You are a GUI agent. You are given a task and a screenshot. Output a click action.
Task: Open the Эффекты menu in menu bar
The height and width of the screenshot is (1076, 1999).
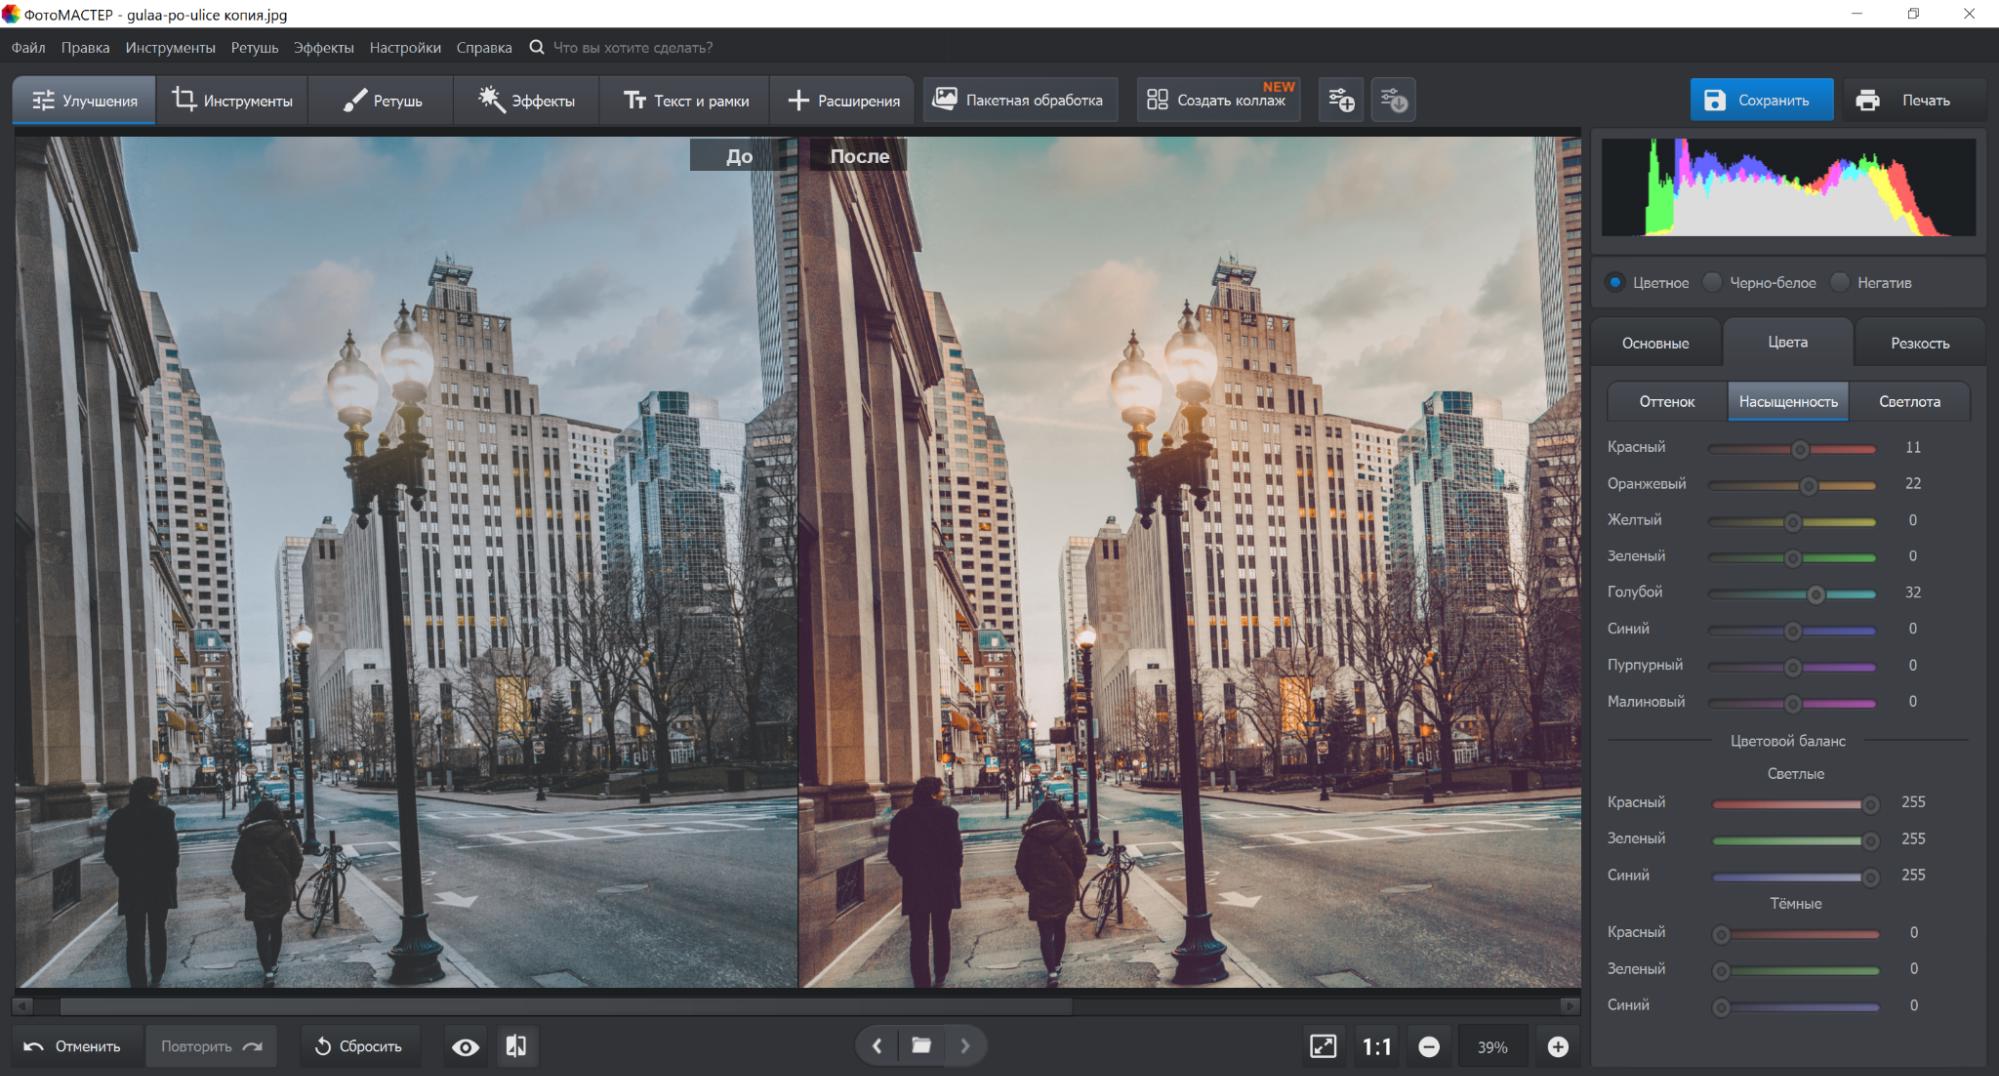(x=323, y=48)
